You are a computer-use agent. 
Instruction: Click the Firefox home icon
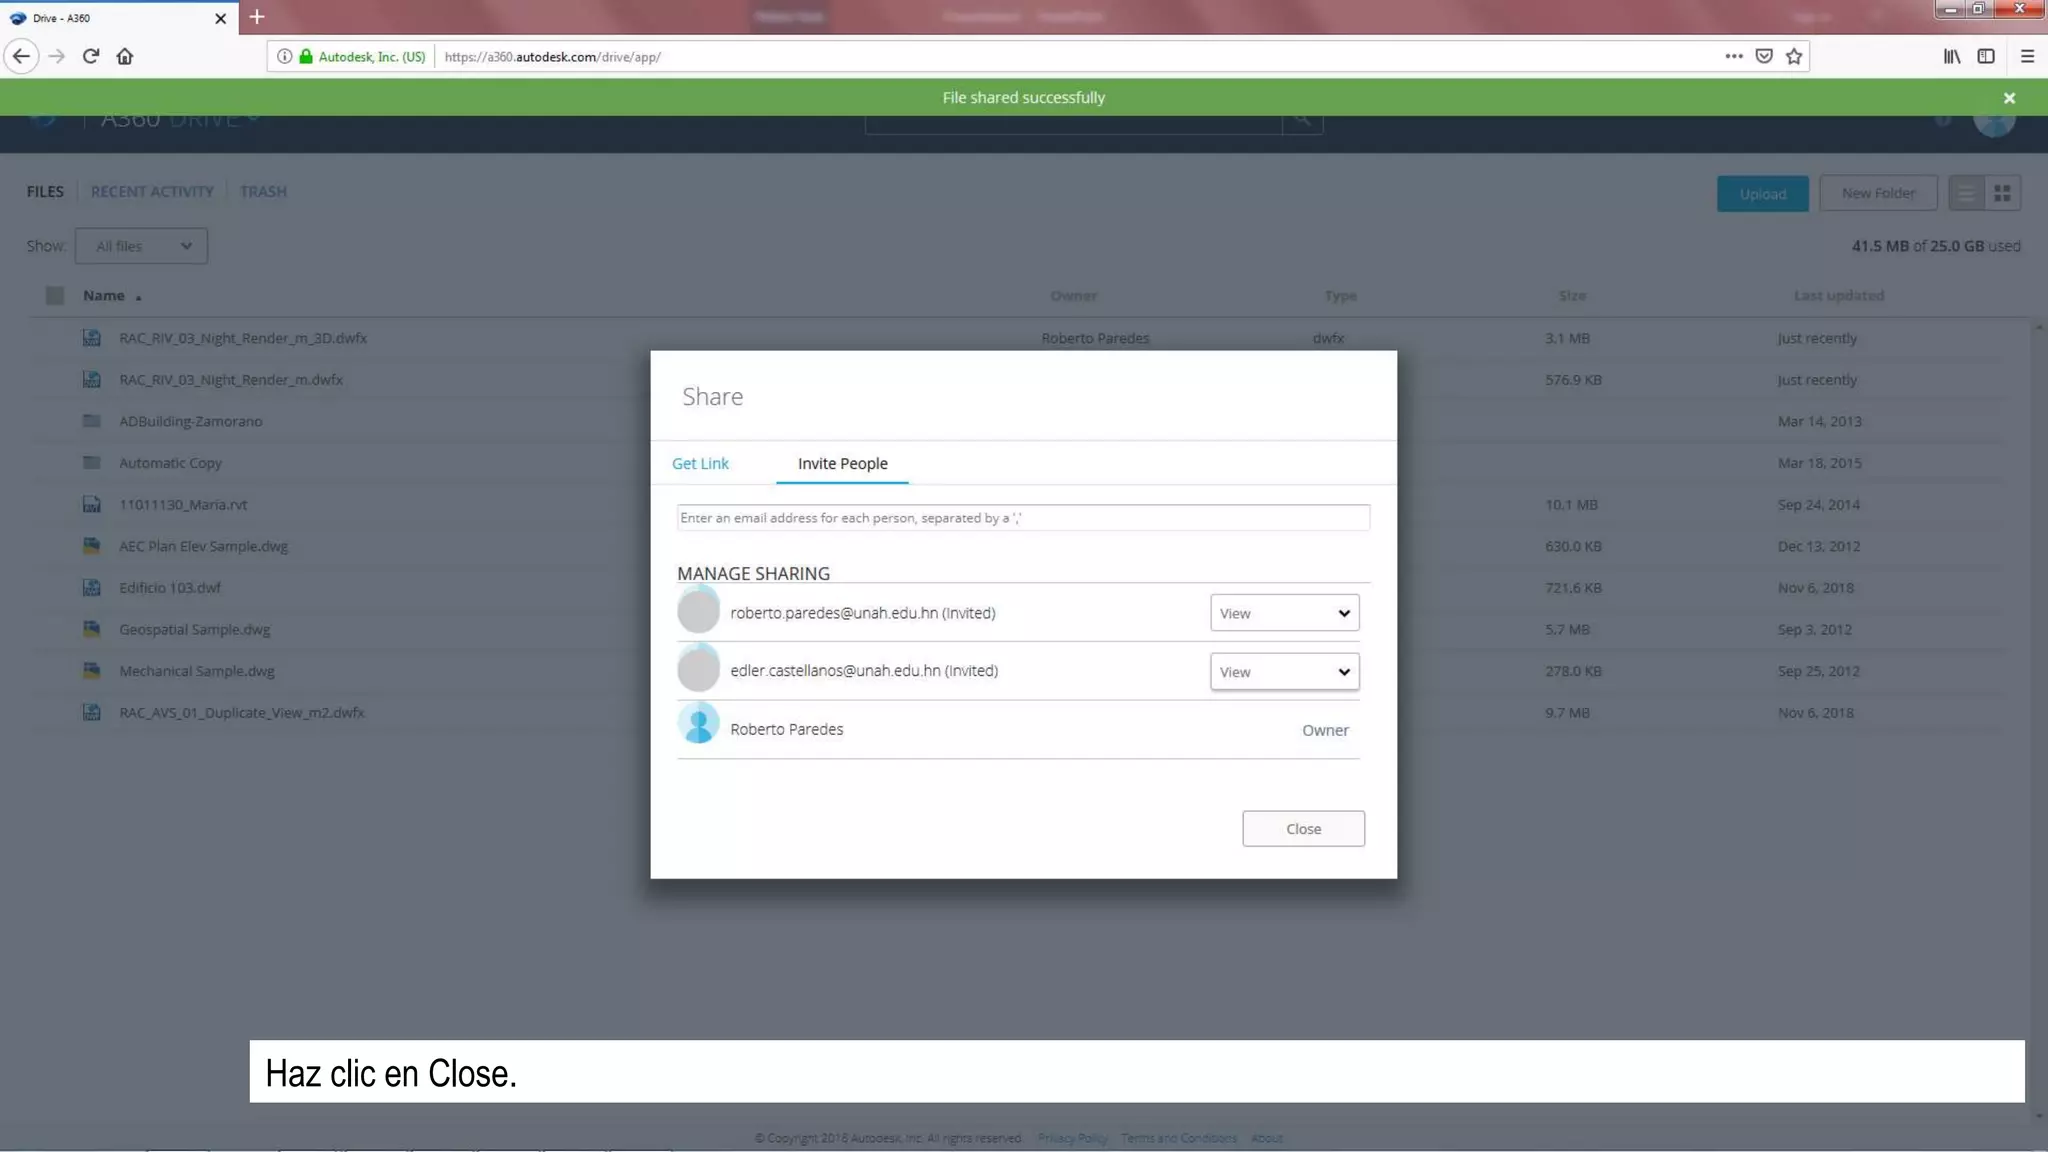(x=125, y=56)
